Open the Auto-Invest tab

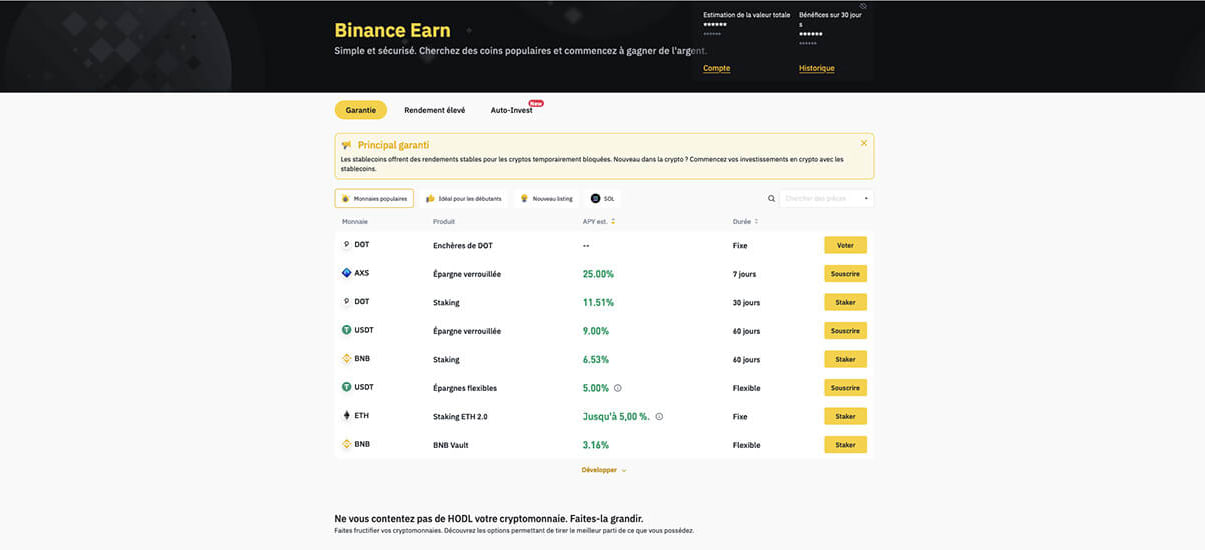pos(511,110)
